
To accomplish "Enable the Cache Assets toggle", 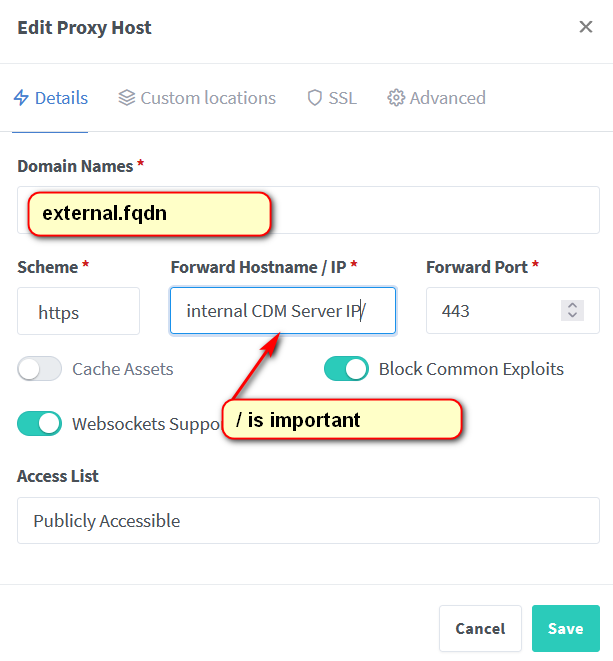I will pos(40,369).
